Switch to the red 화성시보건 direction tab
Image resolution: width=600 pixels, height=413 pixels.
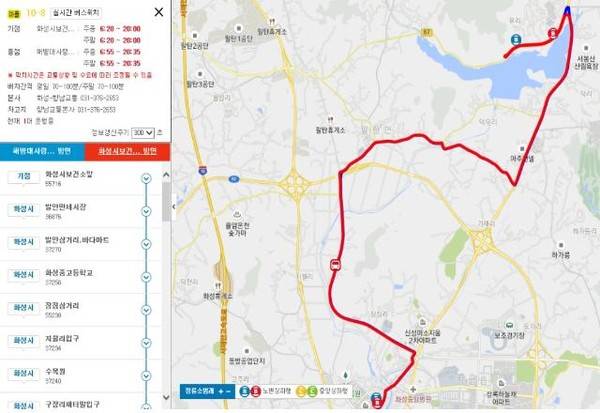coord(127,151)
